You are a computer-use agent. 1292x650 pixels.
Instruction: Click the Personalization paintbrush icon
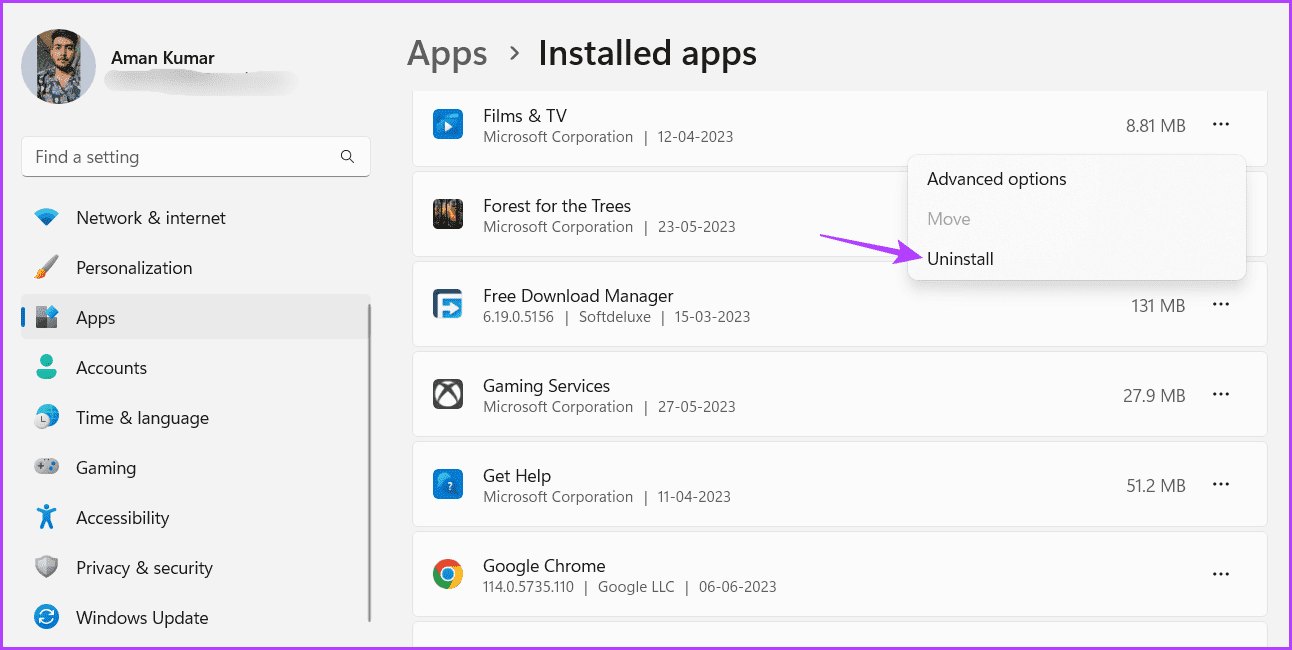[46, 267]
